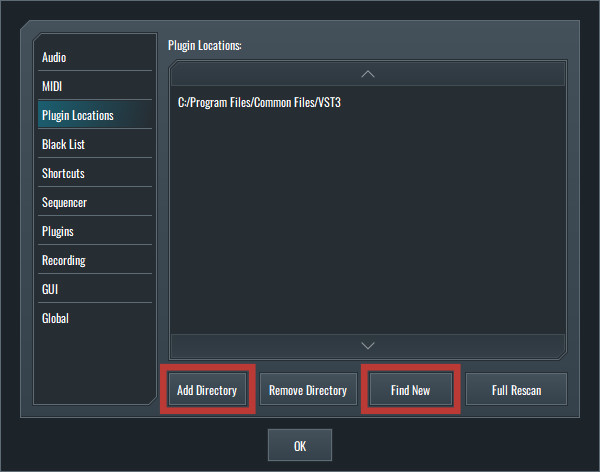This screenshot has height=472, width=600.
Task: Click Find New to scan plugins
Action: [411, 389]
